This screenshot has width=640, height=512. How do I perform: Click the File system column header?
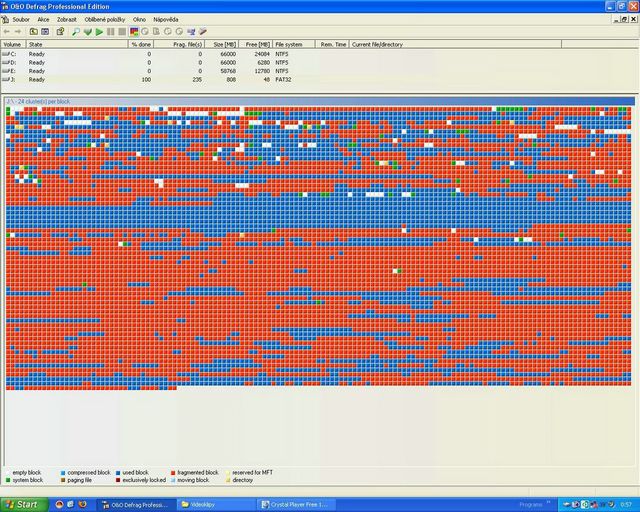(x=294, y=44)
